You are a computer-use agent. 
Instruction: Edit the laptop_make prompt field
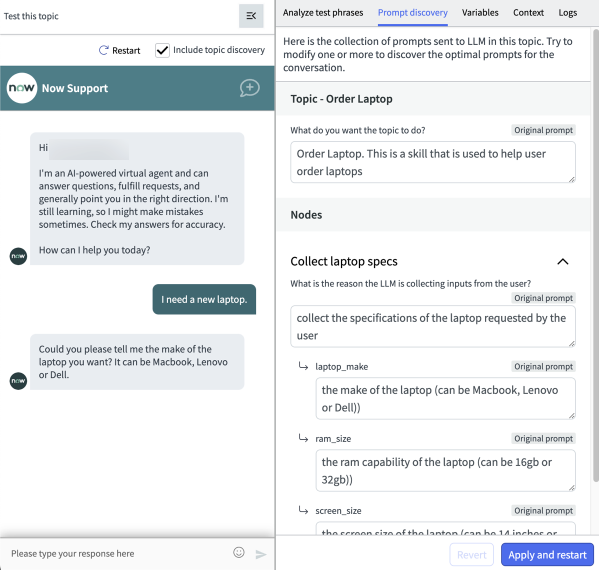445,398
